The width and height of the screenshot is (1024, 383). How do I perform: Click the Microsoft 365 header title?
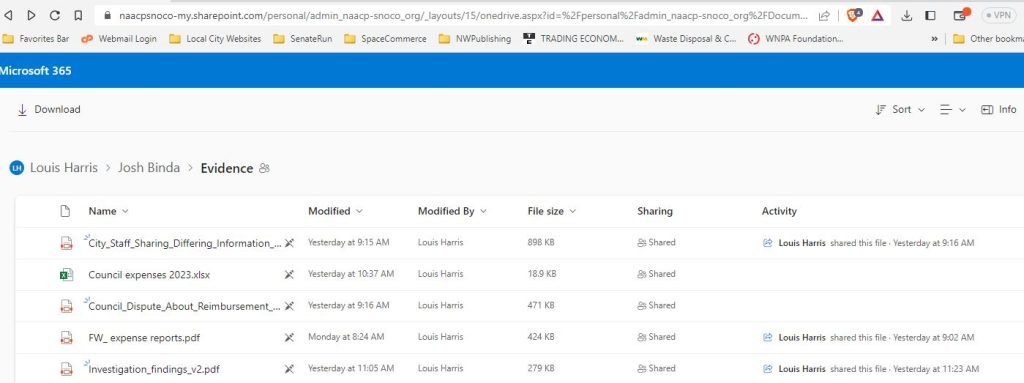pyautogui.click(x=36, y=71)
